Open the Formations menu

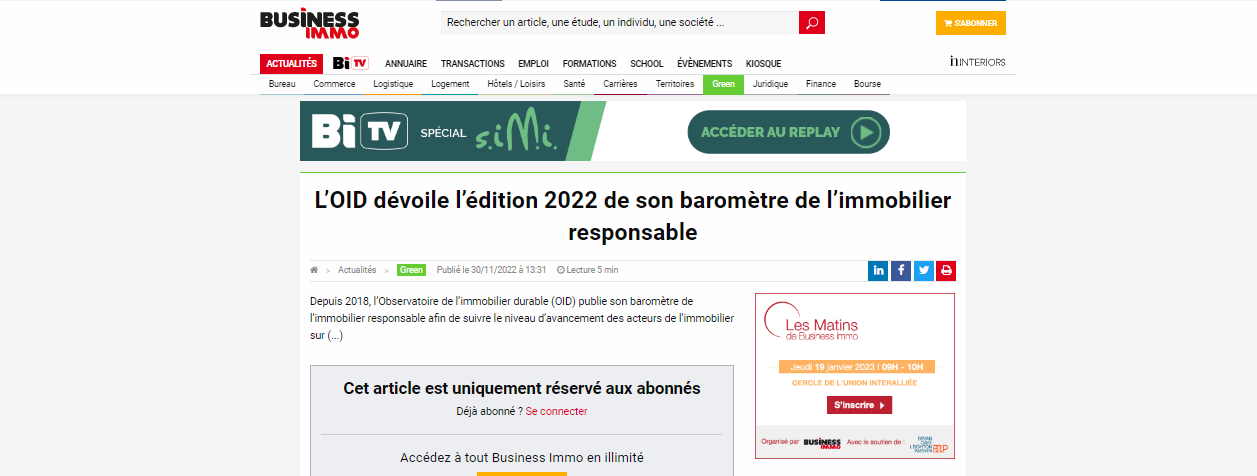click(x=590, y=64)
